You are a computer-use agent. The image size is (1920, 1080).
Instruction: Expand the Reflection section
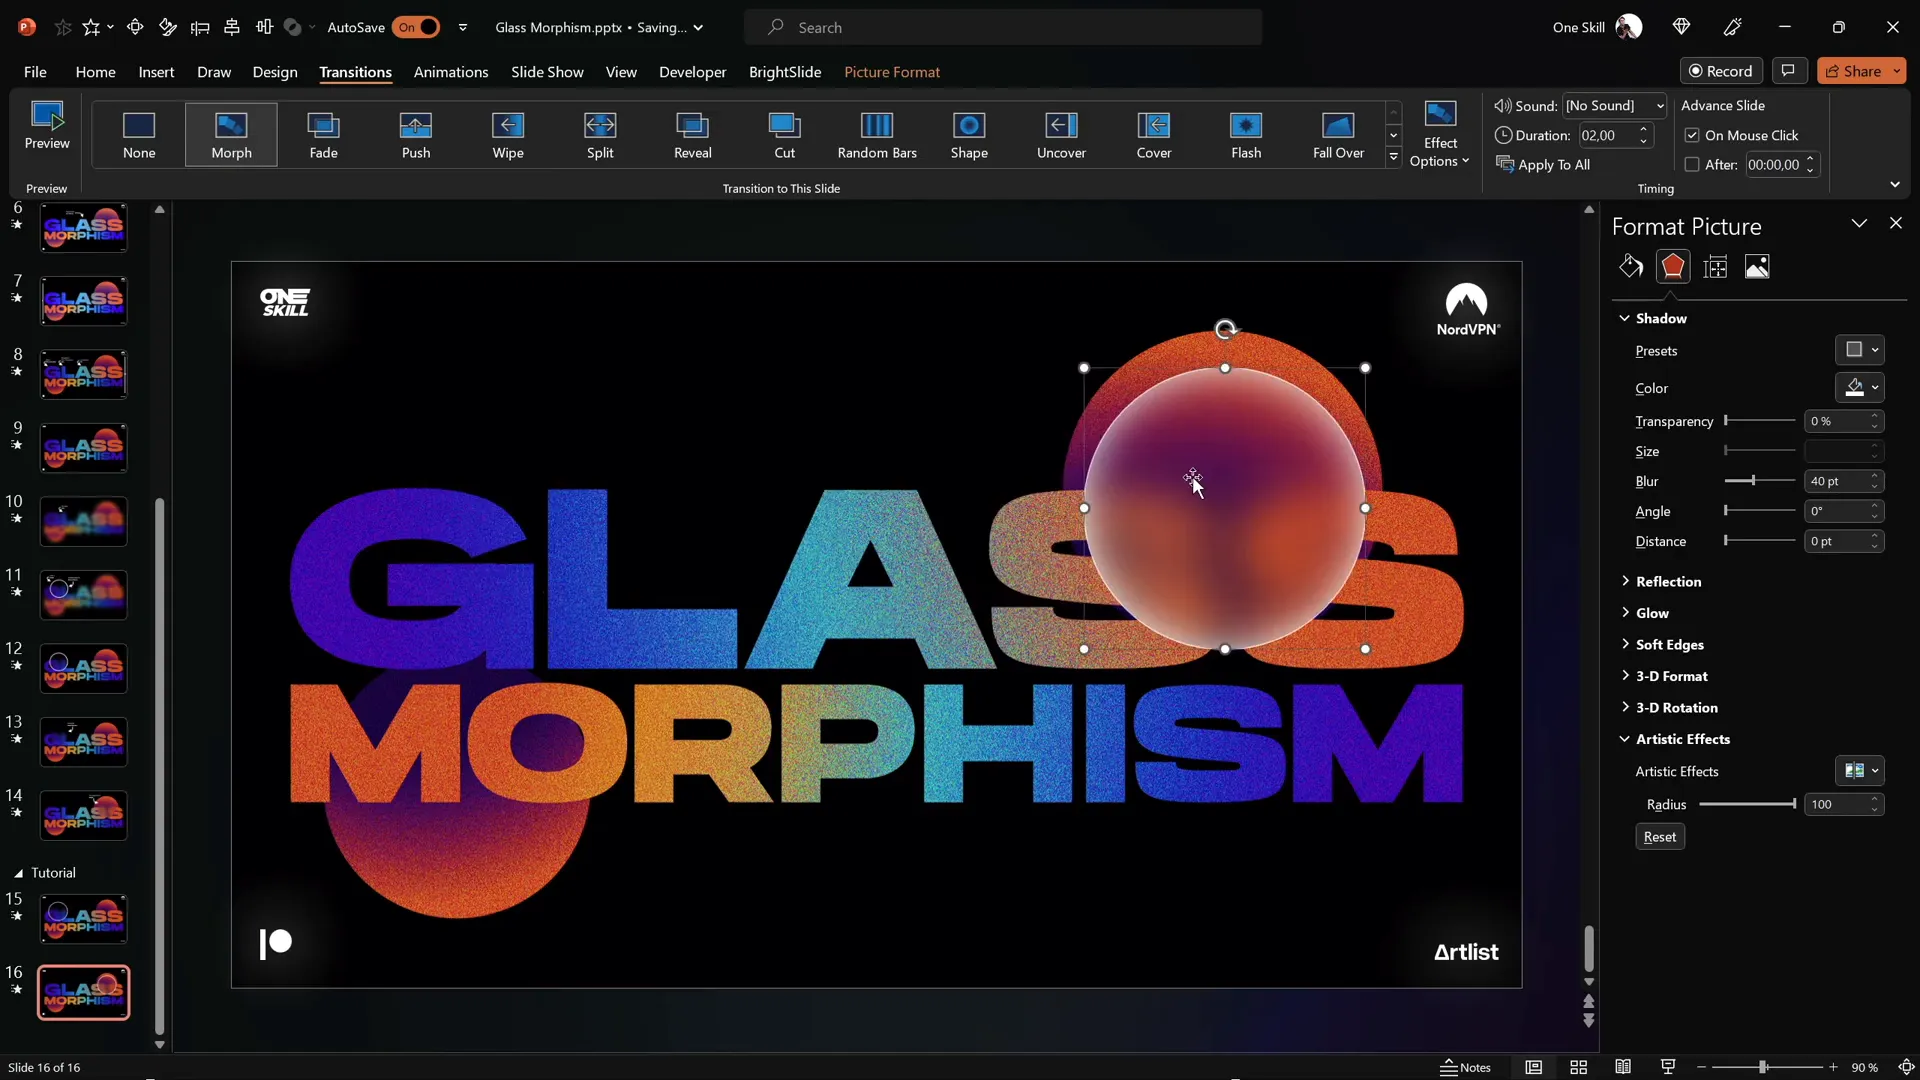(1624, 581)
